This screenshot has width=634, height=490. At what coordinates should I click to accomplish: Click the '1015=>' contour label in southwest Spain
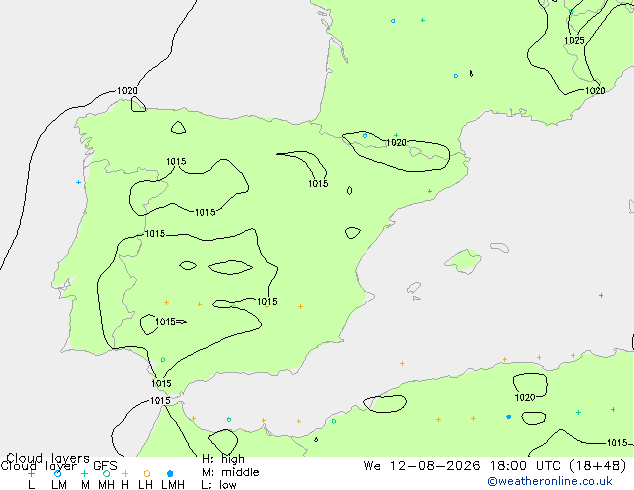tap(171, 322)
